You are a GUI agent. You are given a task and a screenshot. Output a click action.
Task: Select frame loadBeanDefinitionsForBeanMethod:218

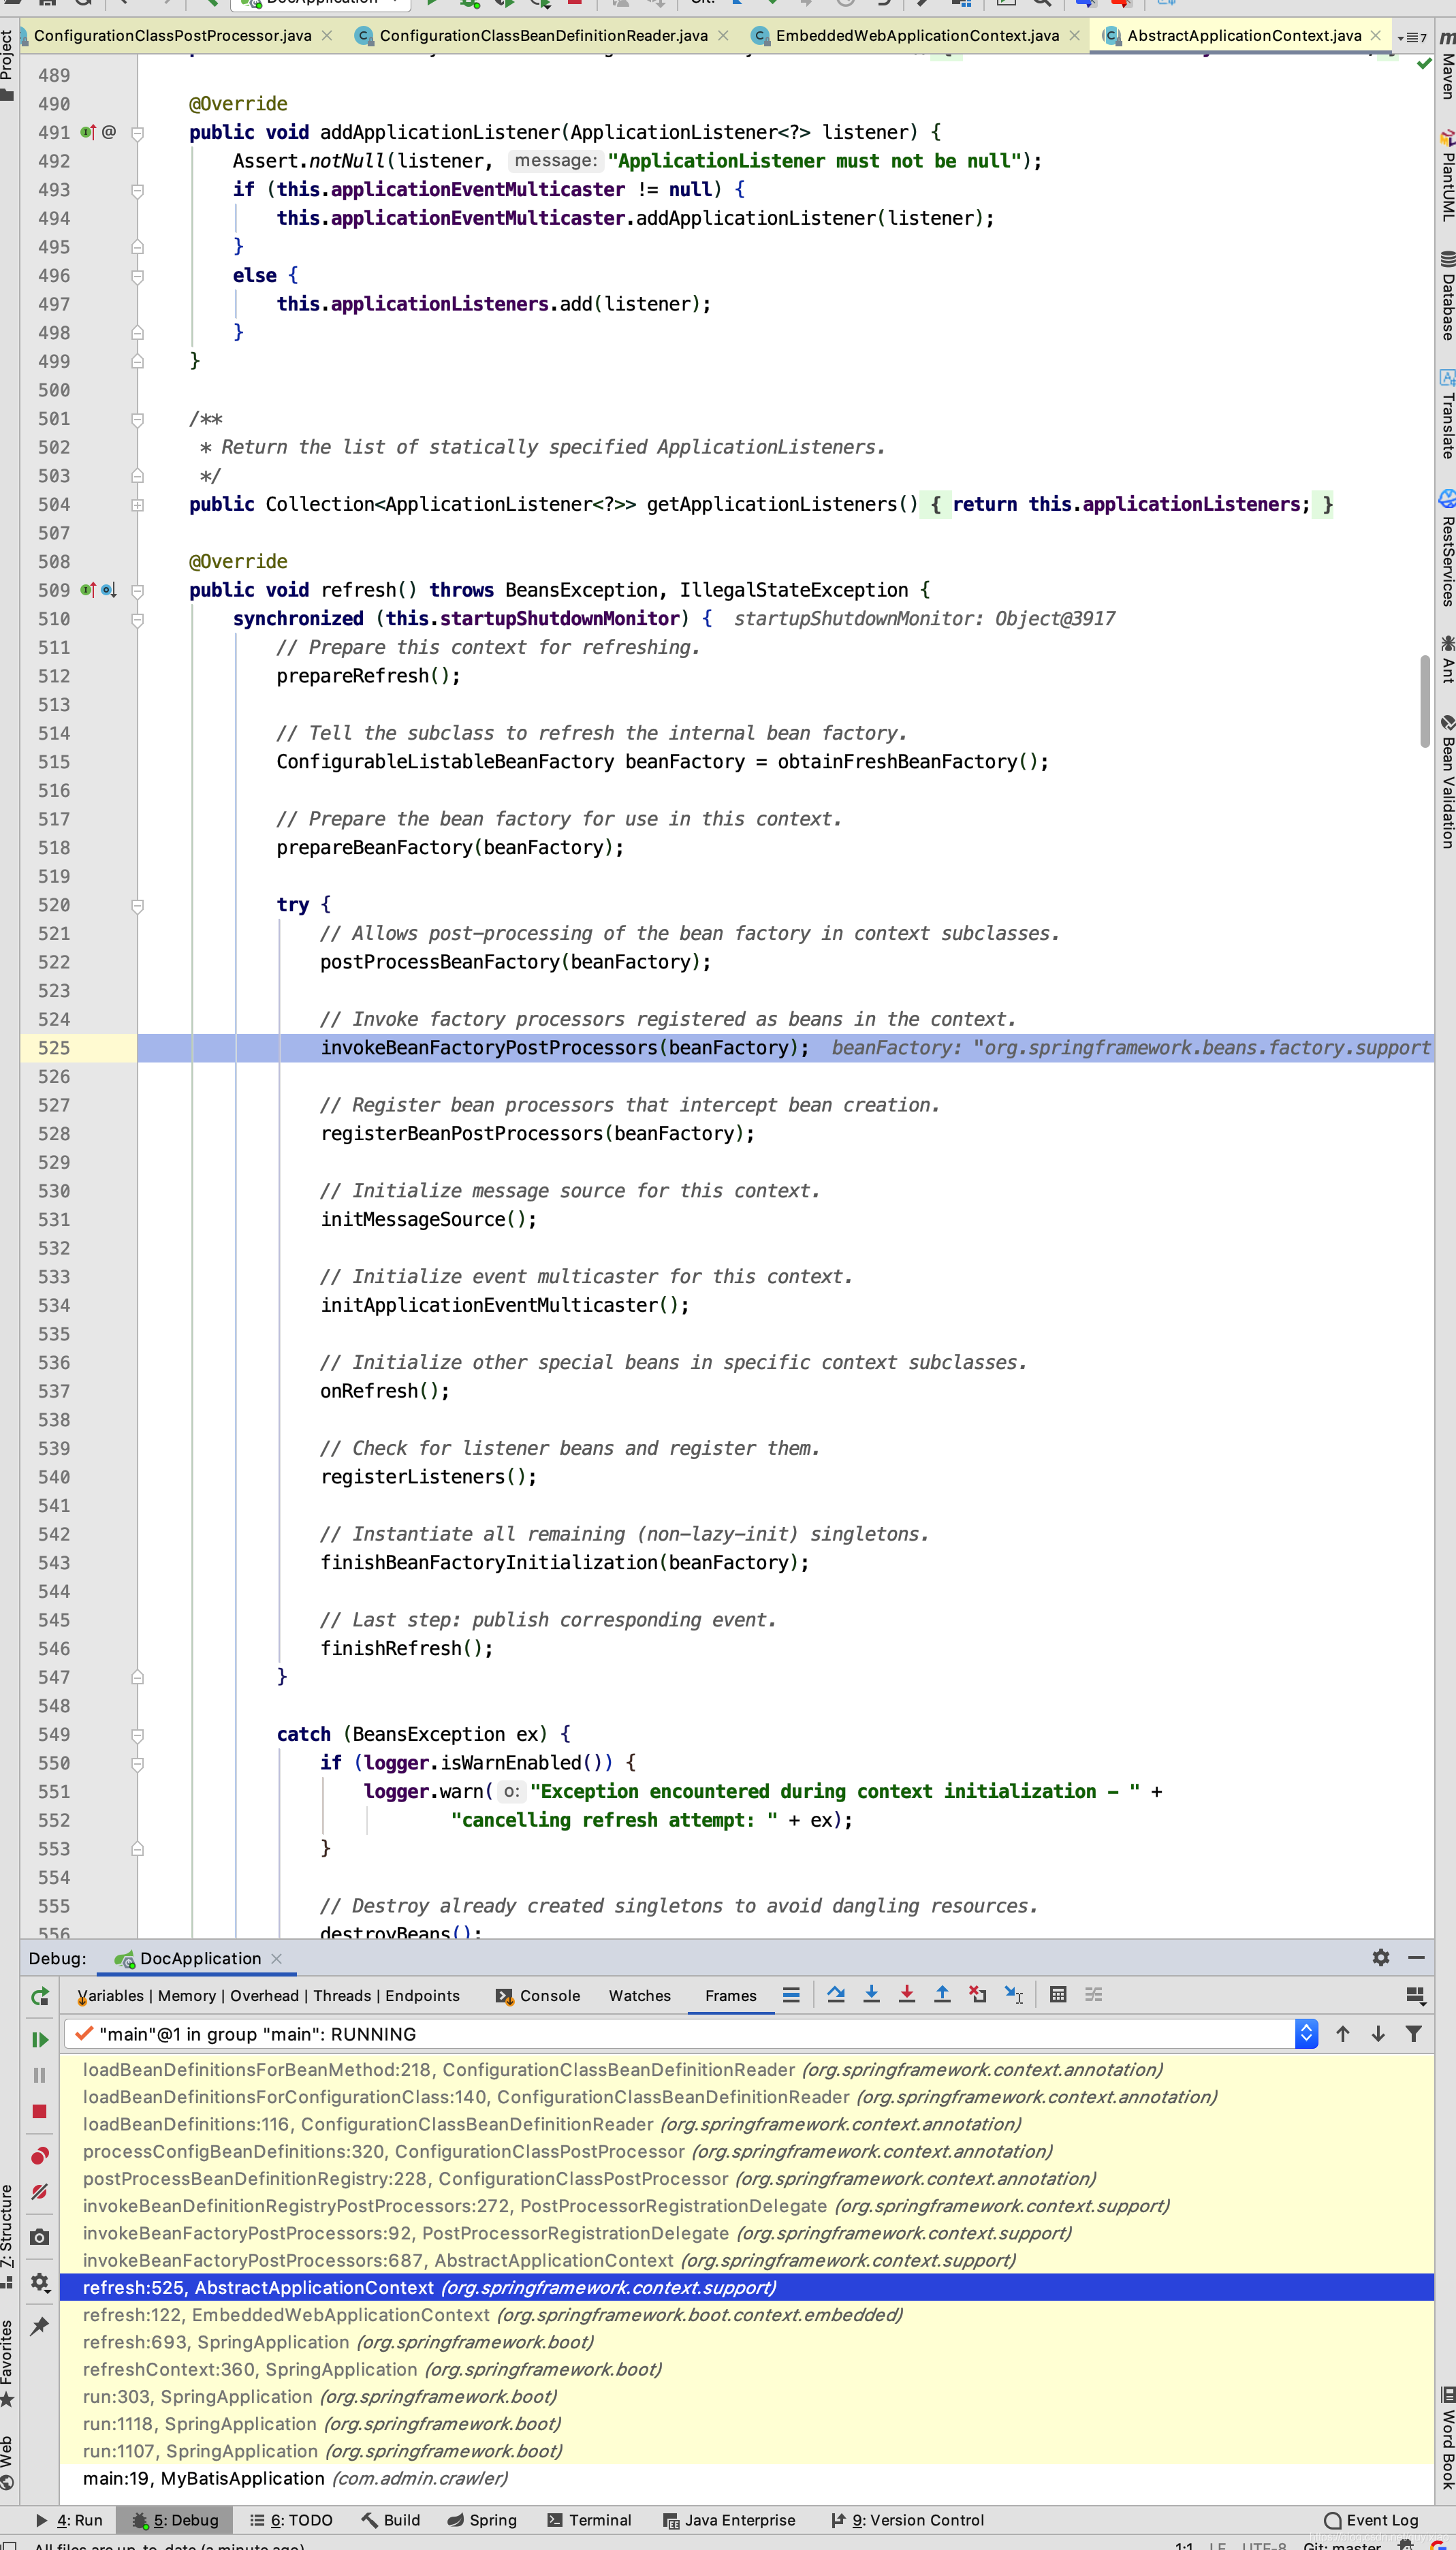tap(746, 2069)
